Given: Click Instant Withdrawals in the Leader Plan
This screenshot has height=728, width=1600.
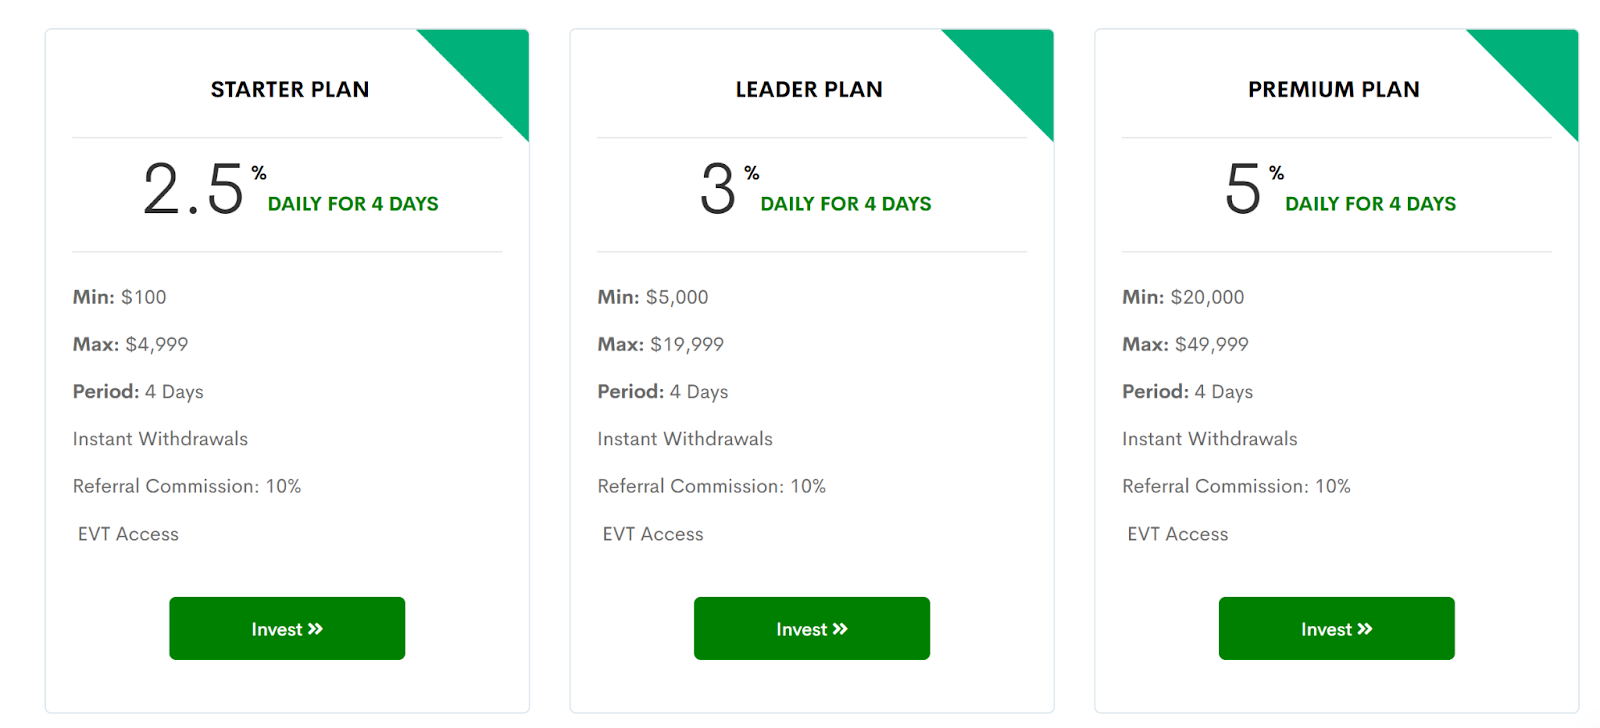Looking at the screenshot, I should pos(685,439).
